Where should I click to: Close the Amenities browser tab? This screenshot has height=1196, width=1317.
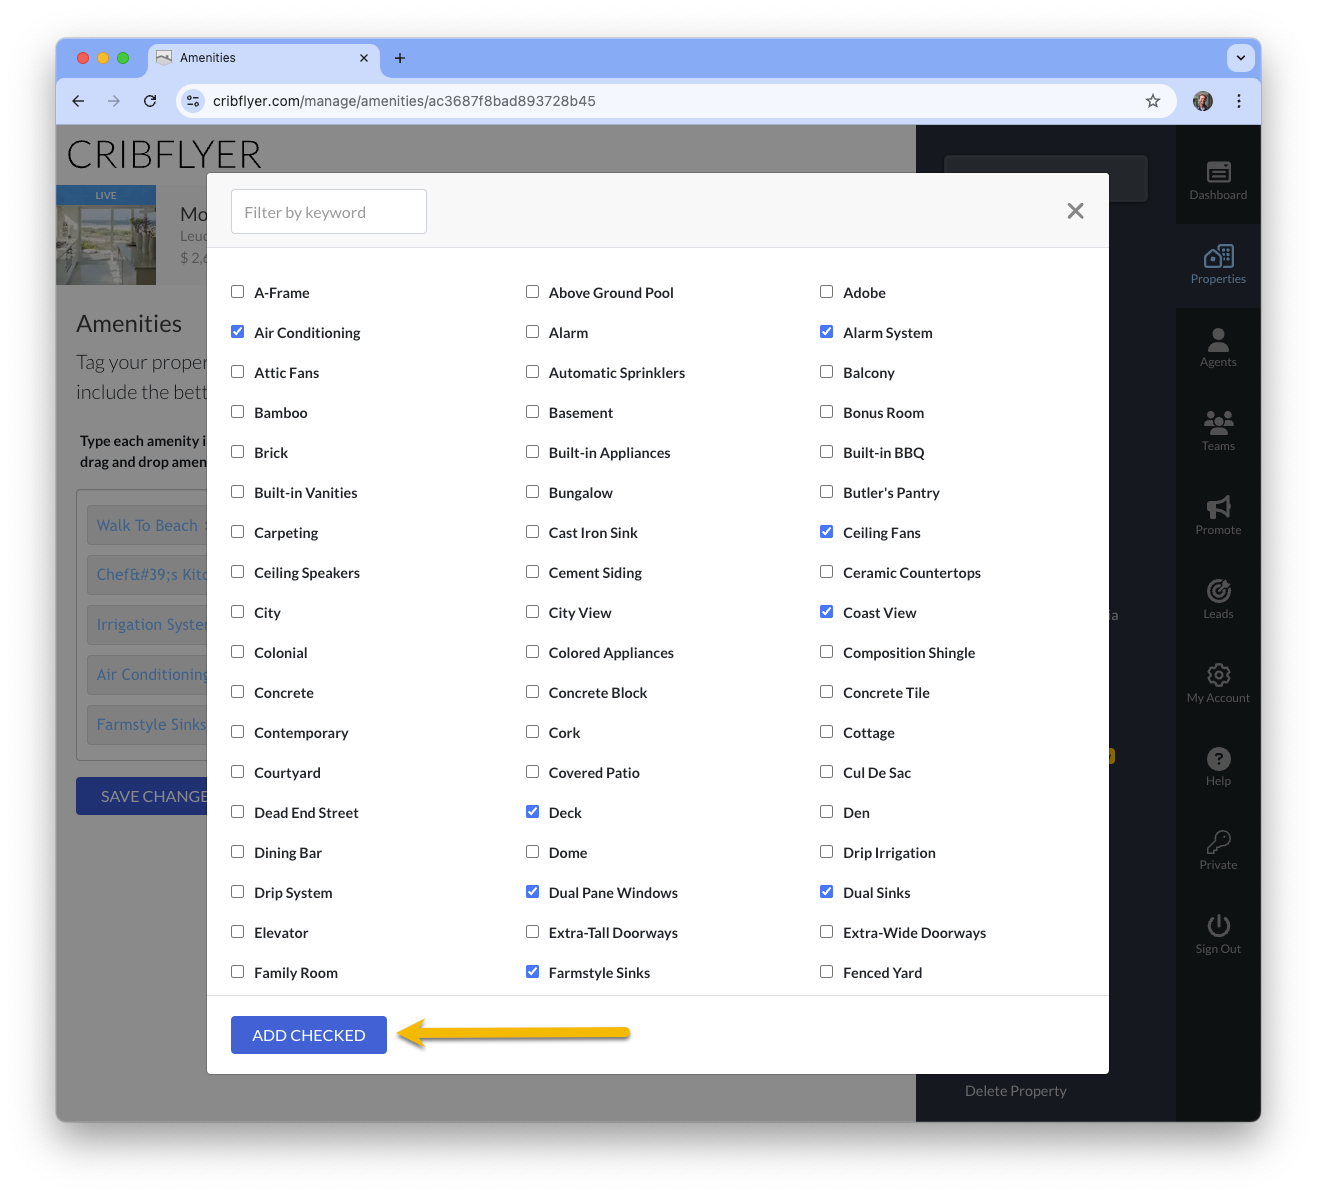[364, 58]
